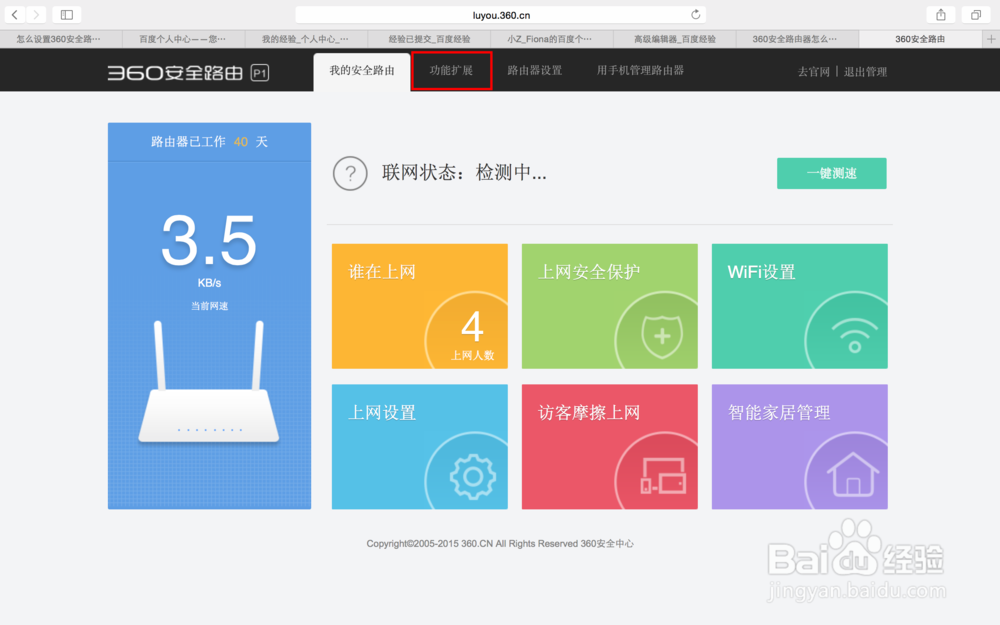Click the smart home house icon
This screenshot has height=625, width=1000.
(853, 474)
